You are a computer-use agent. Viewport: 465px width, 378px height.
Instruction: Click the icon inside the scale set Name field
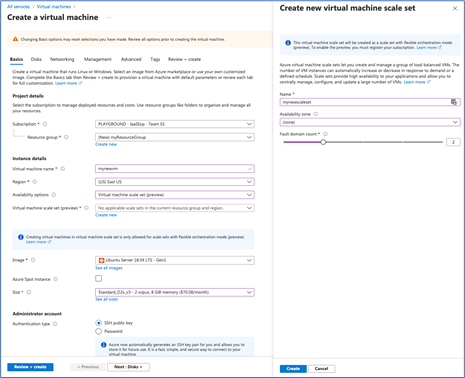pyautogui.click(x=454, y=102)
